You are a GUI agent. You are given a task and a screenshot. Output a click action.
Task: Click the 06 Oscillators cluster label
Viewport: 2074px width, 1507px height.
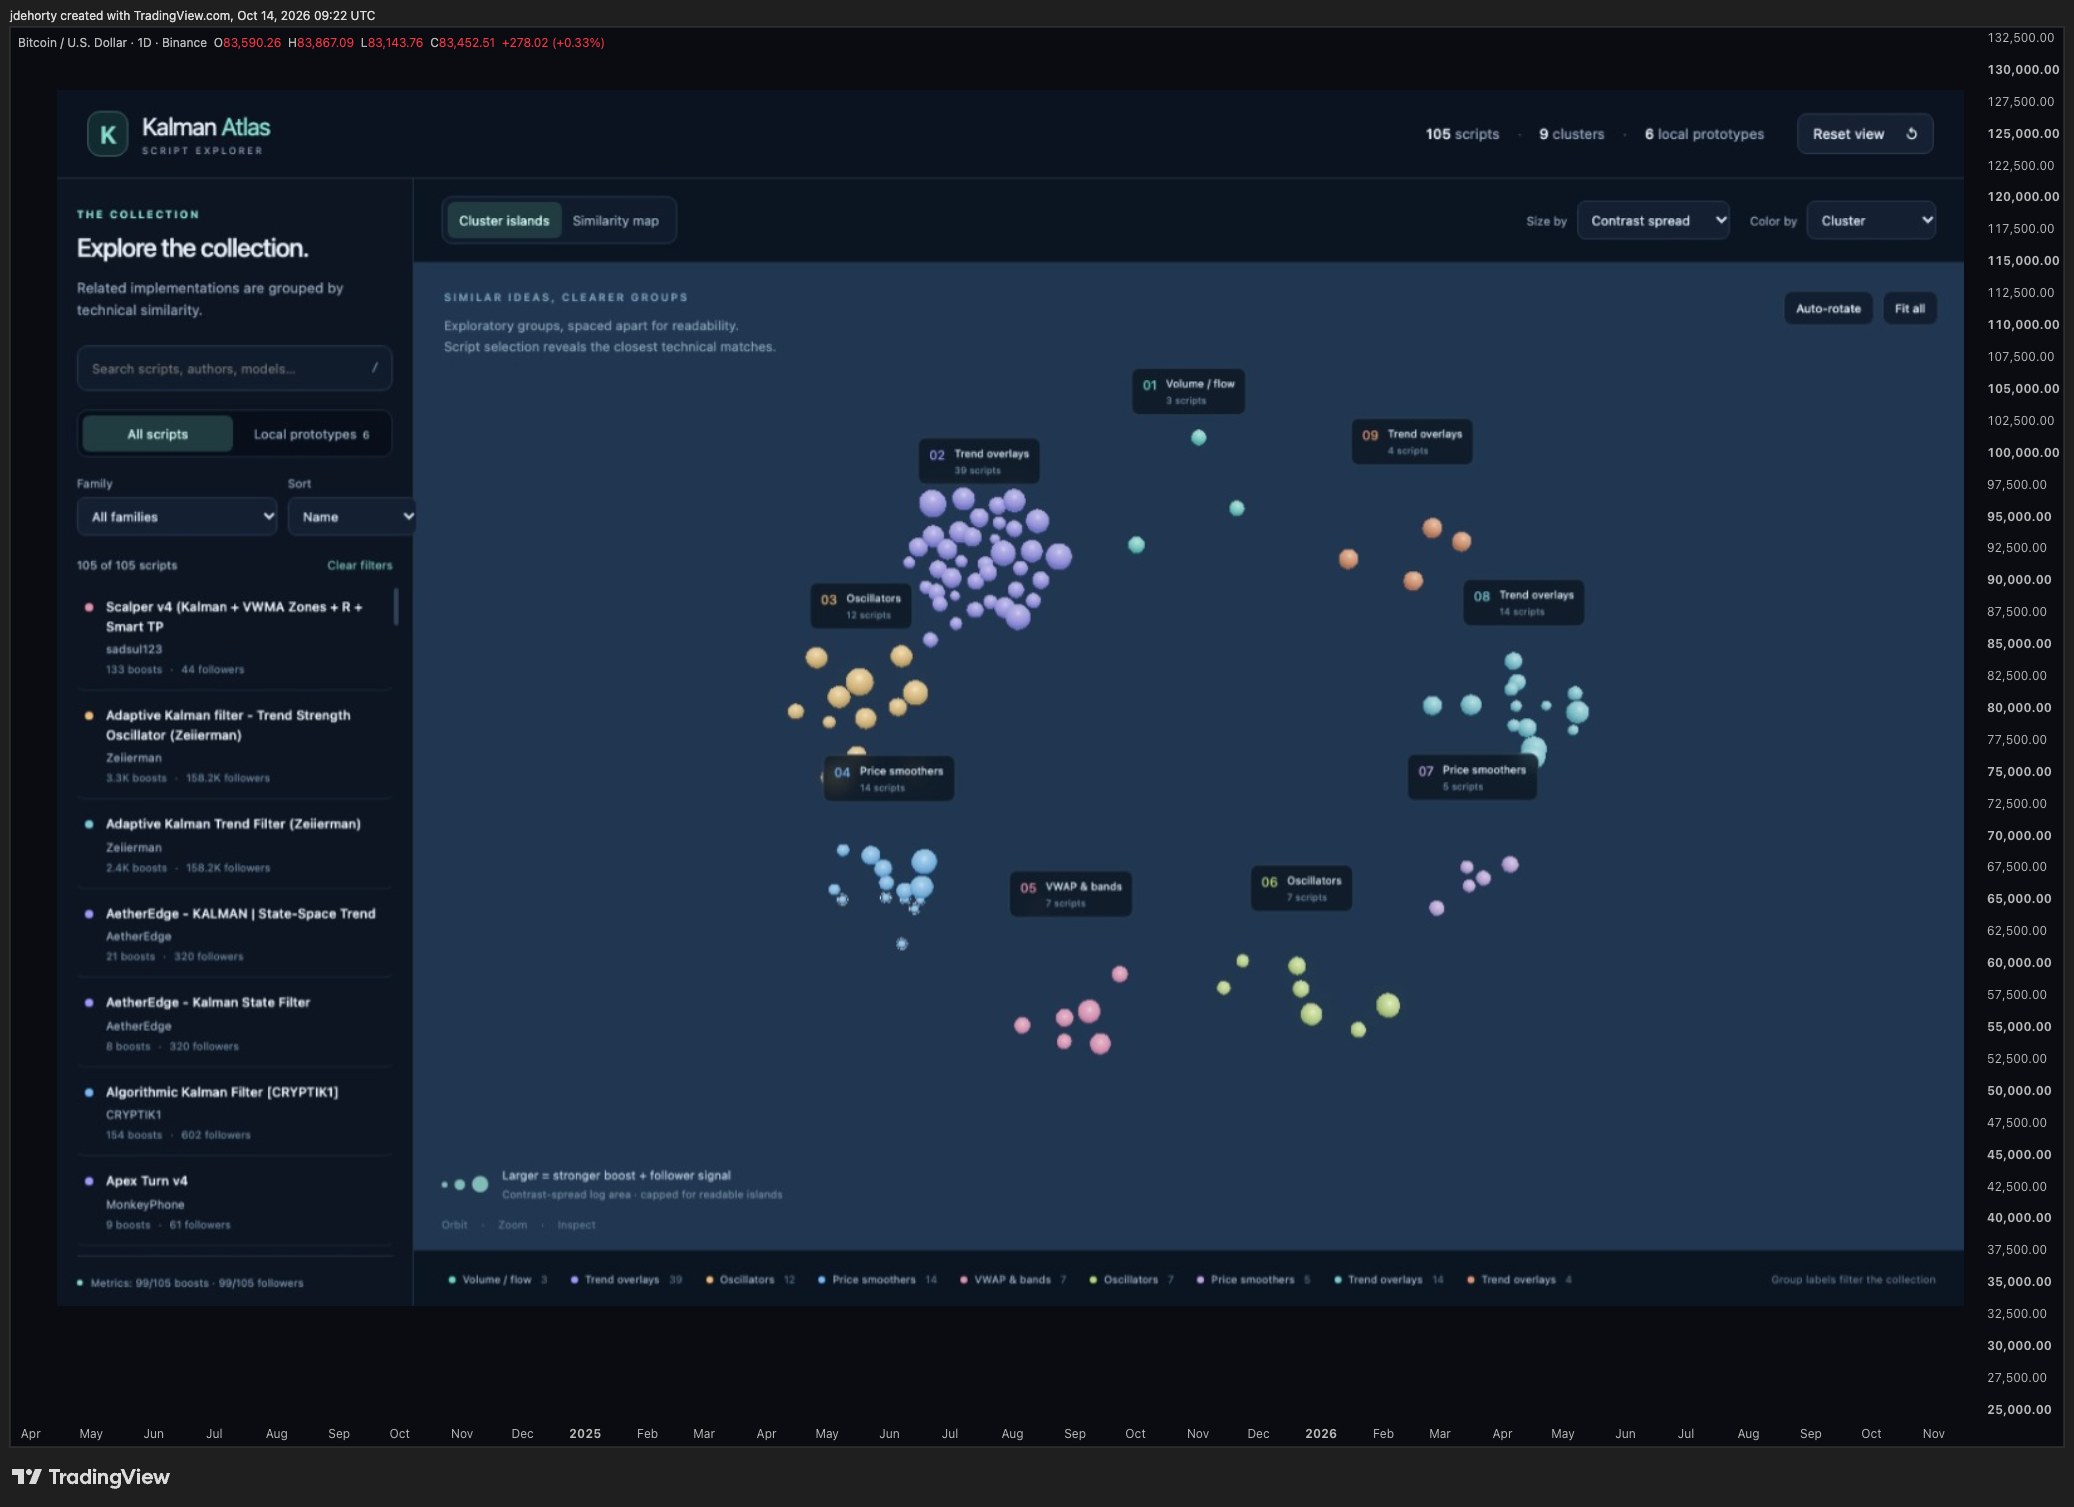point(1301,888)
